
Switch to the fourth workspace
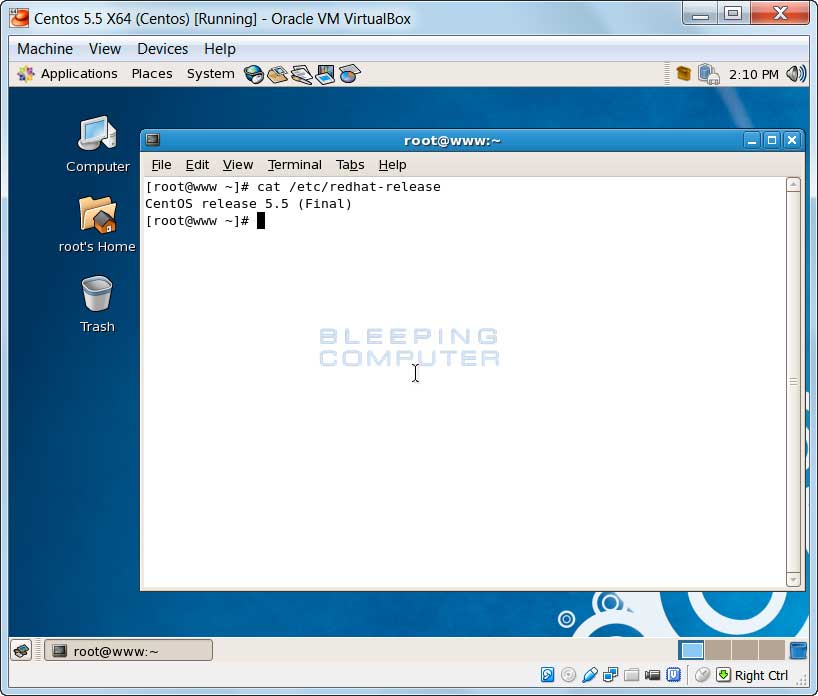772,651
